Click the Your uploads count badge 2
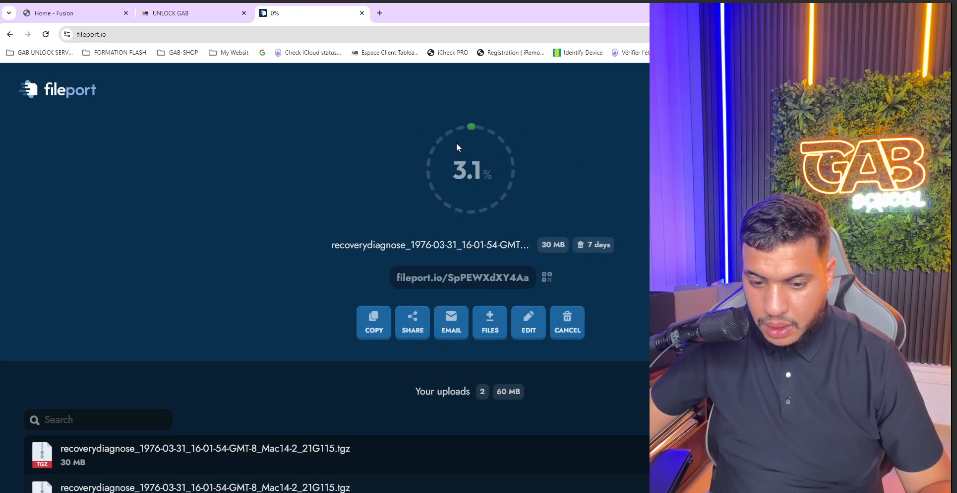Image resolution: width=957 pixels, height=493 pixels. tap(482, 392)
